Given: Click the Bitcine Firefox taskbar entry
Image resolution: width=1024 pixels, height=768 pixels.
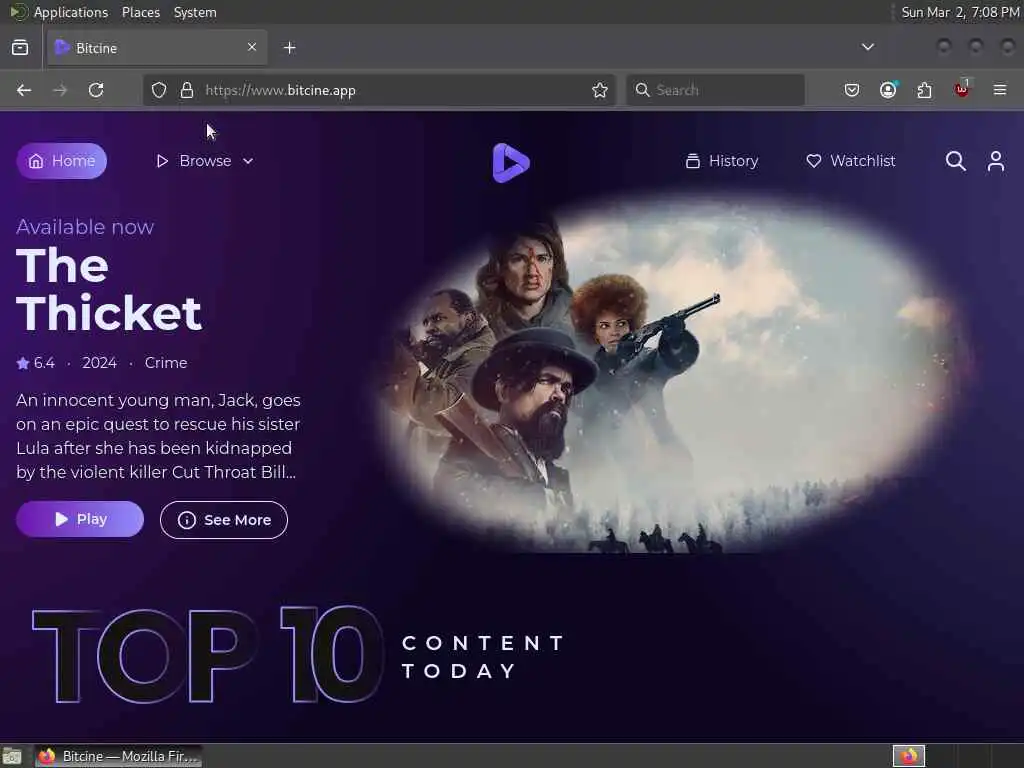Looking at the screenshot, I should [x=118, y=756].
